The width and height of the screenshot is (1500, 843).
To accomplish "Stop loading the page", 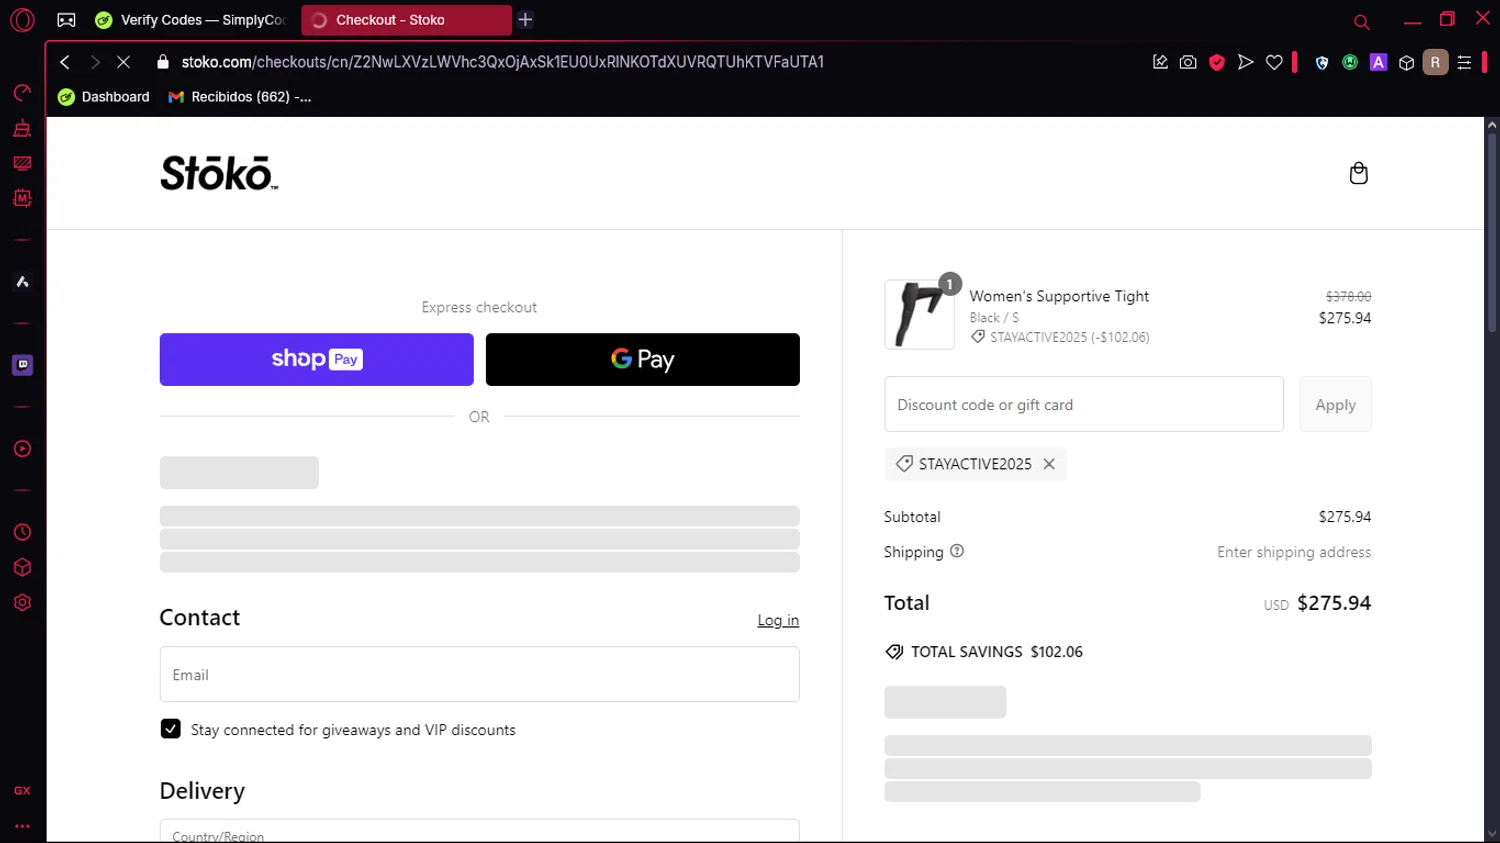I will tap(123, 62).
